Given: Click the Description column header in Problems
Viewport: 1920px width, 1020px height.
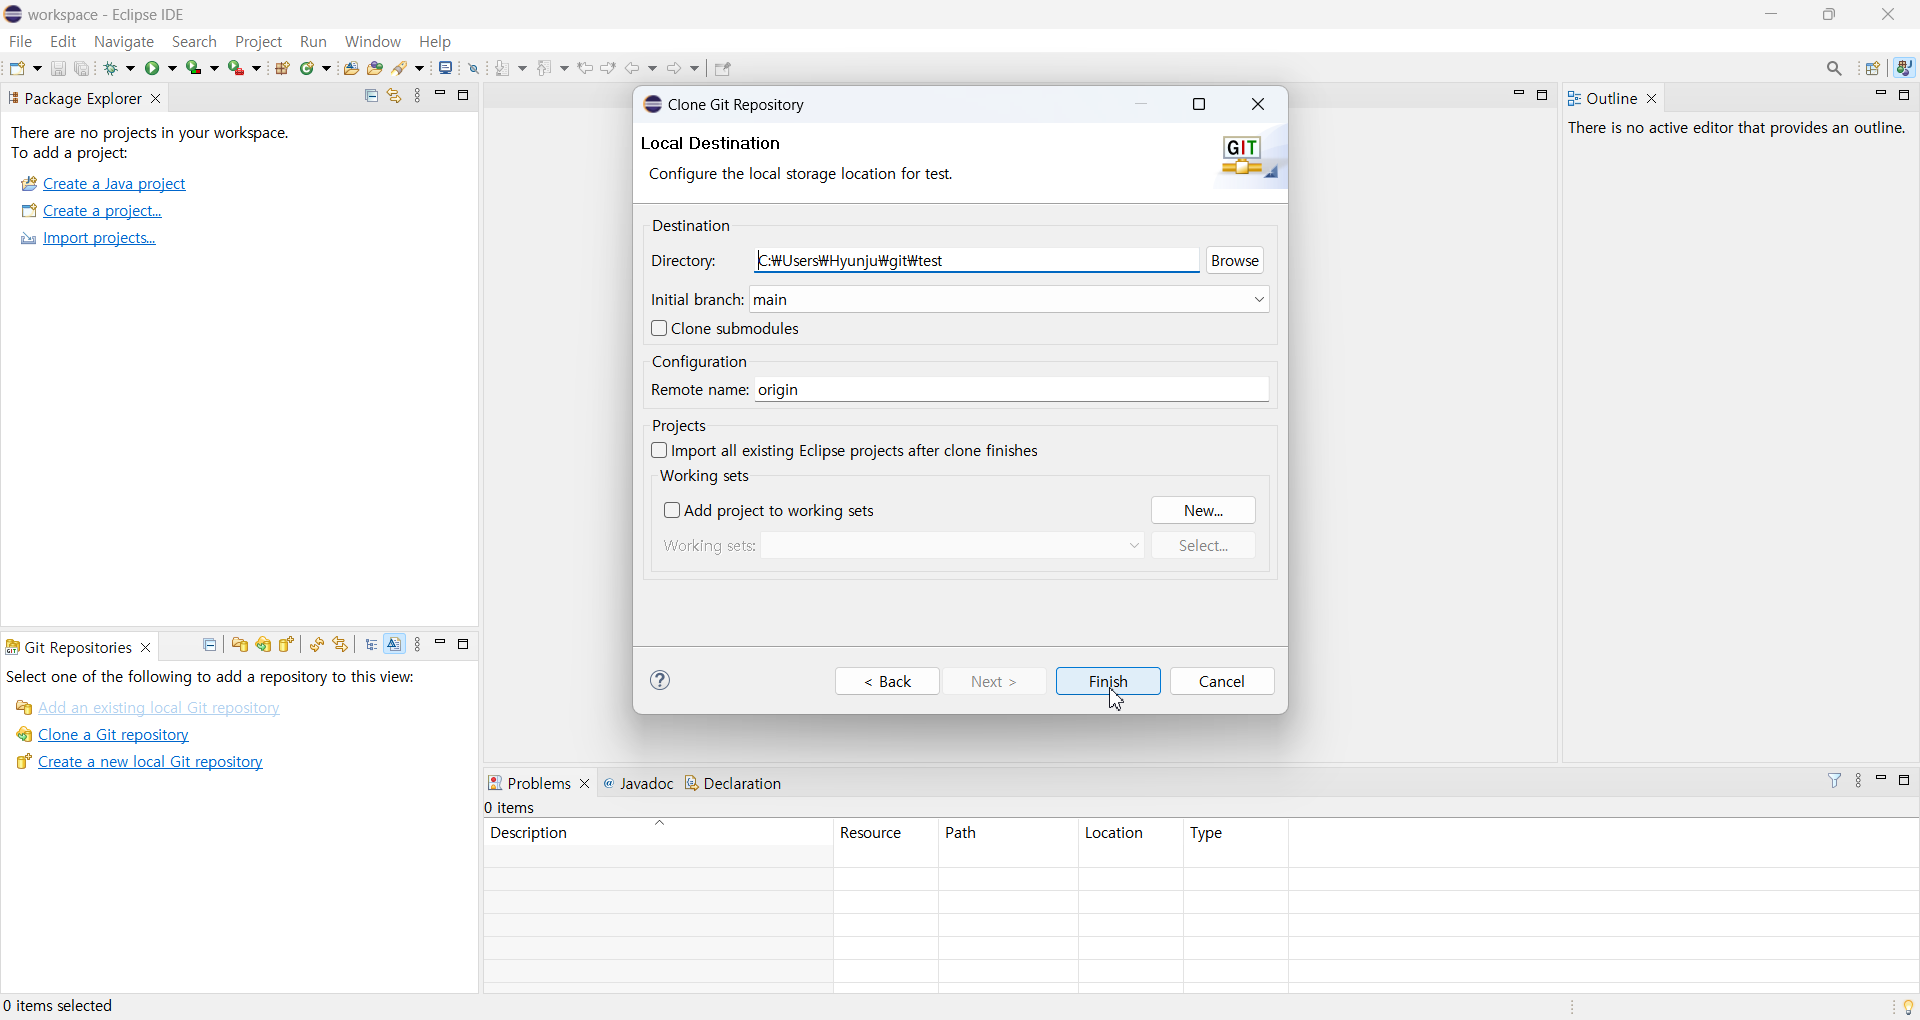Looking at the screenshot, I should coord(658,833).
